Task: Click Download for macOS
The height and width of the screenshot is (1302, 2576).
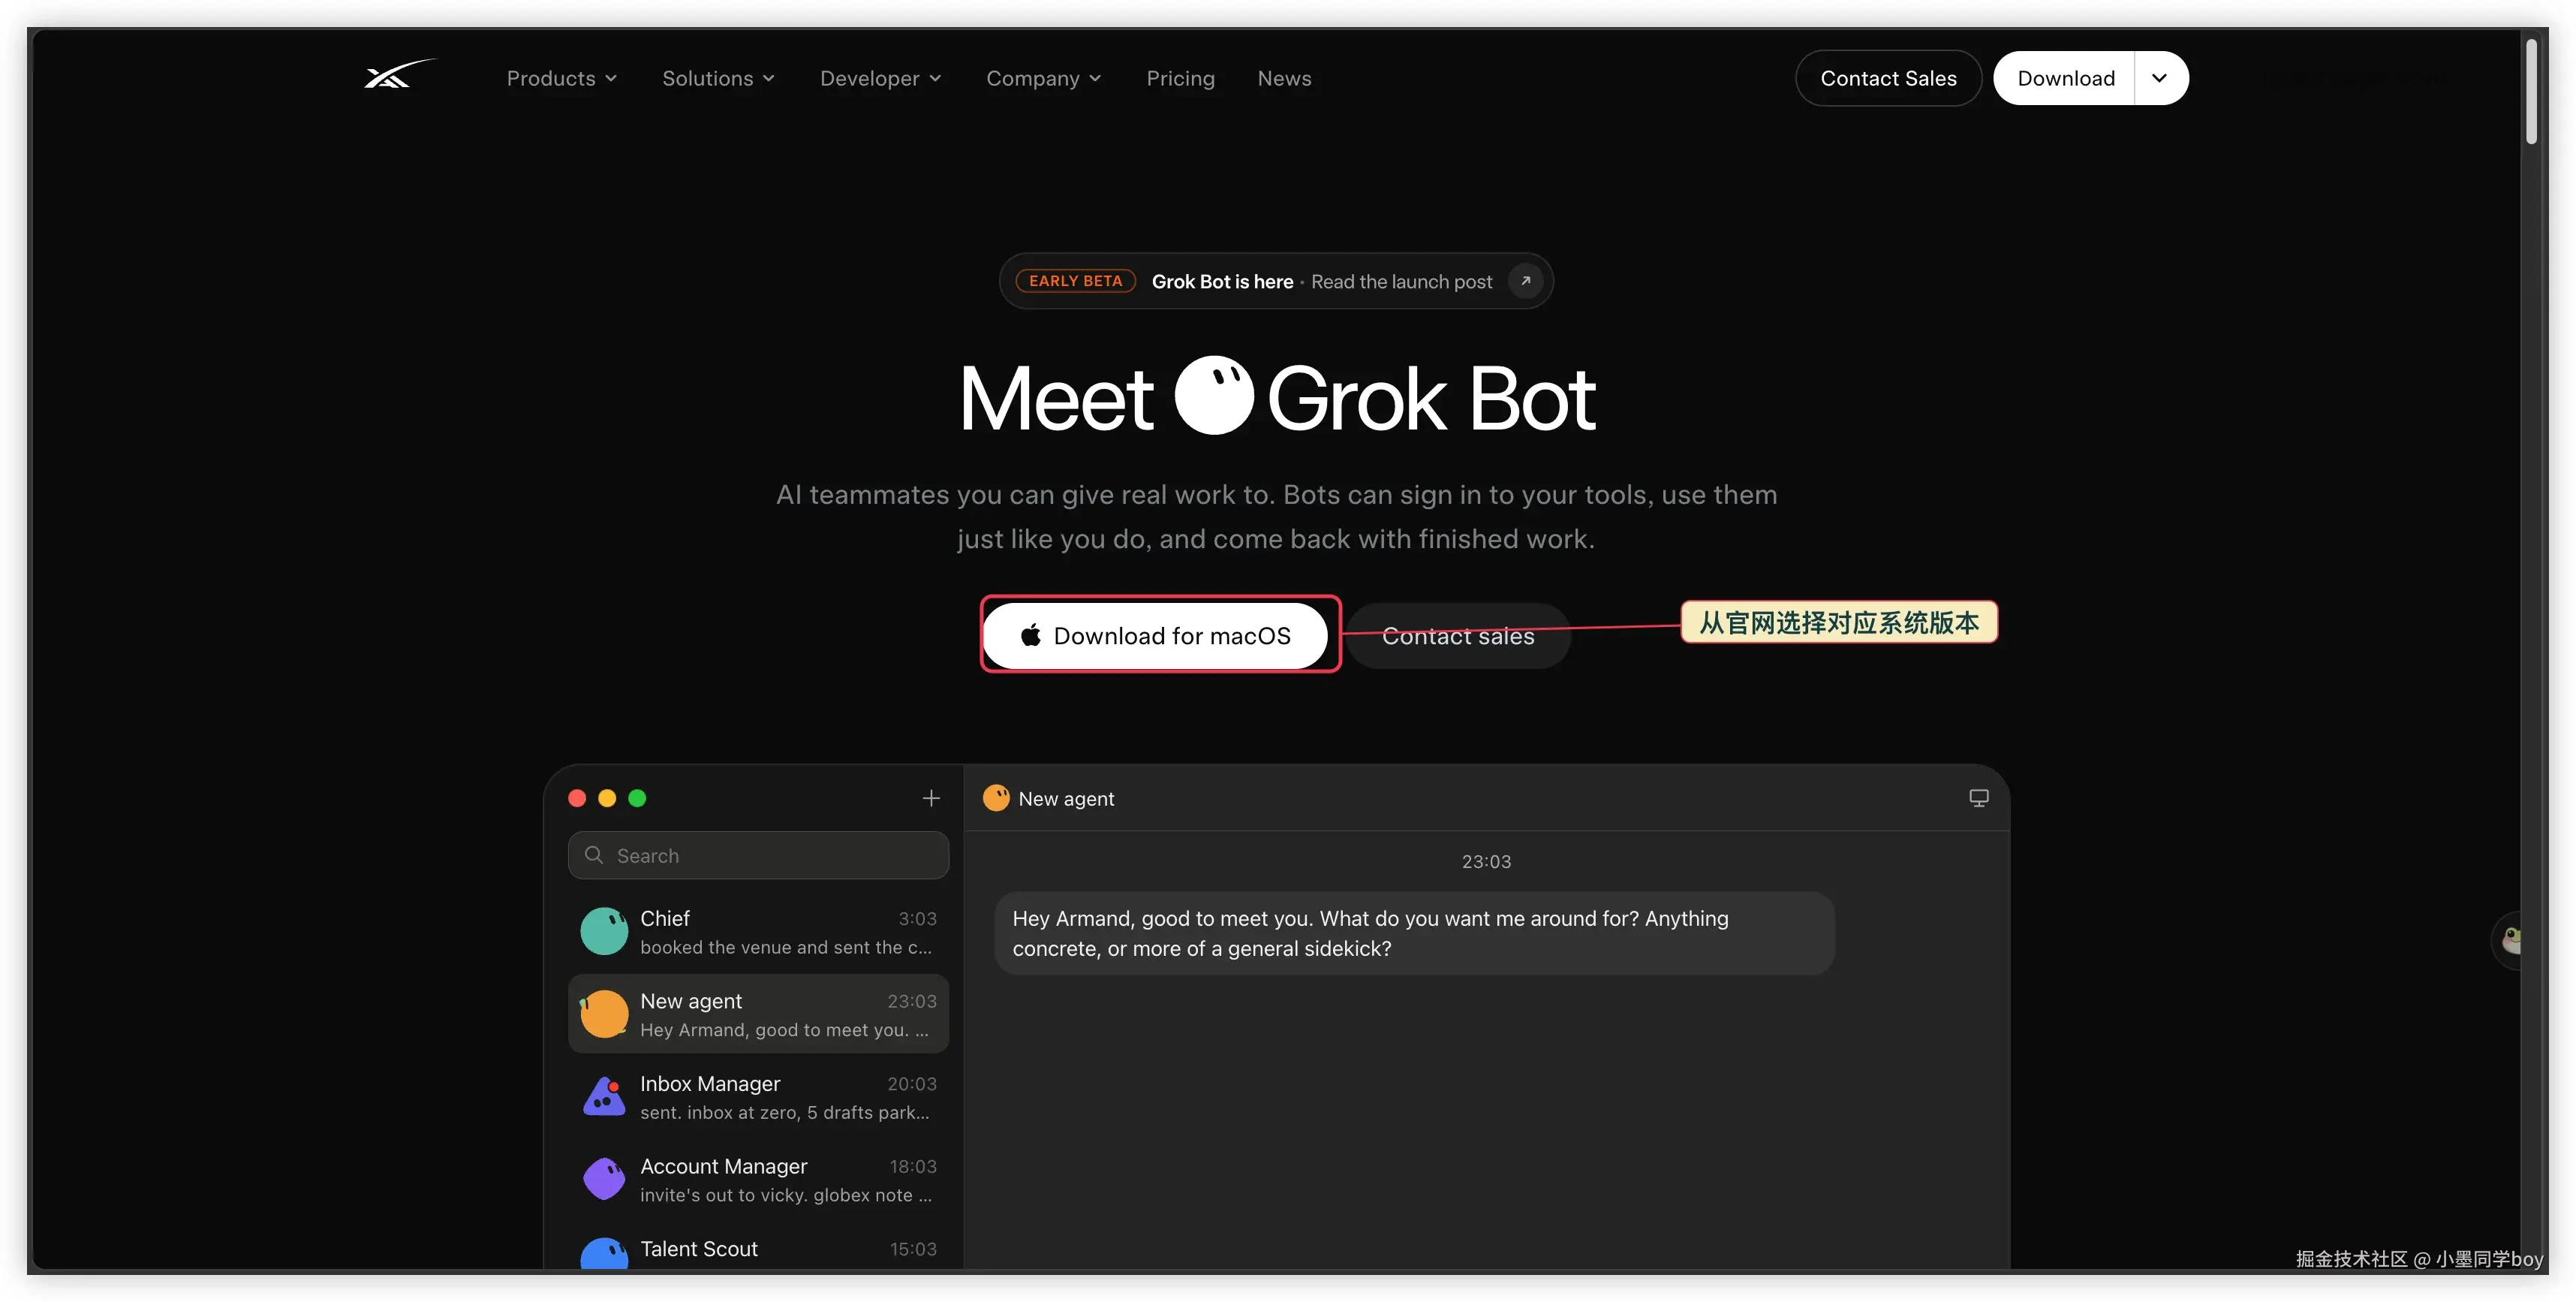Action: [1155, 636]
